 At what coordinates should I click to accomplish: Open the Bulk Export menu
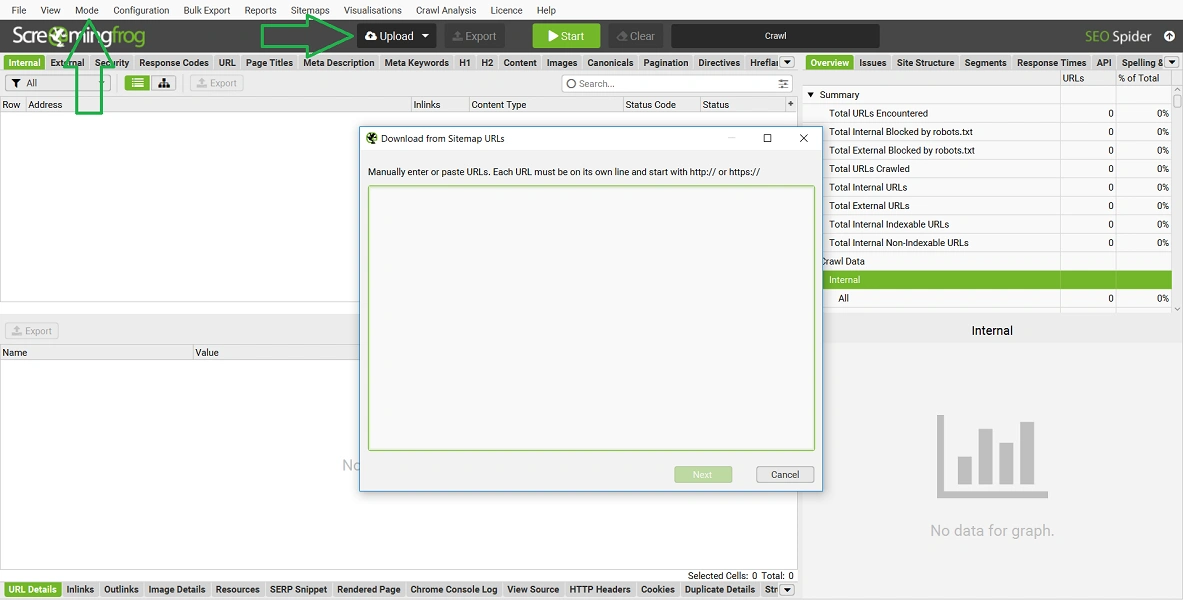pyautogui.click(x=207, y=11)
